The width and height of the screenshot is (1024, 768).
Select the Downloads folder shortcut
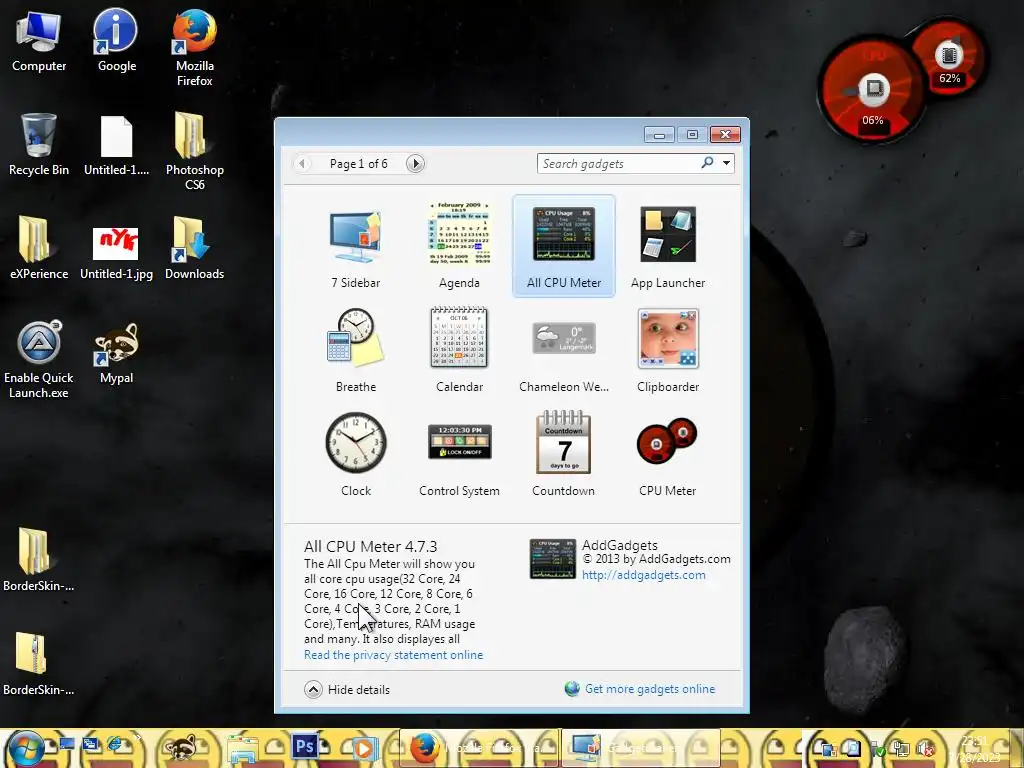pos(194,249)
